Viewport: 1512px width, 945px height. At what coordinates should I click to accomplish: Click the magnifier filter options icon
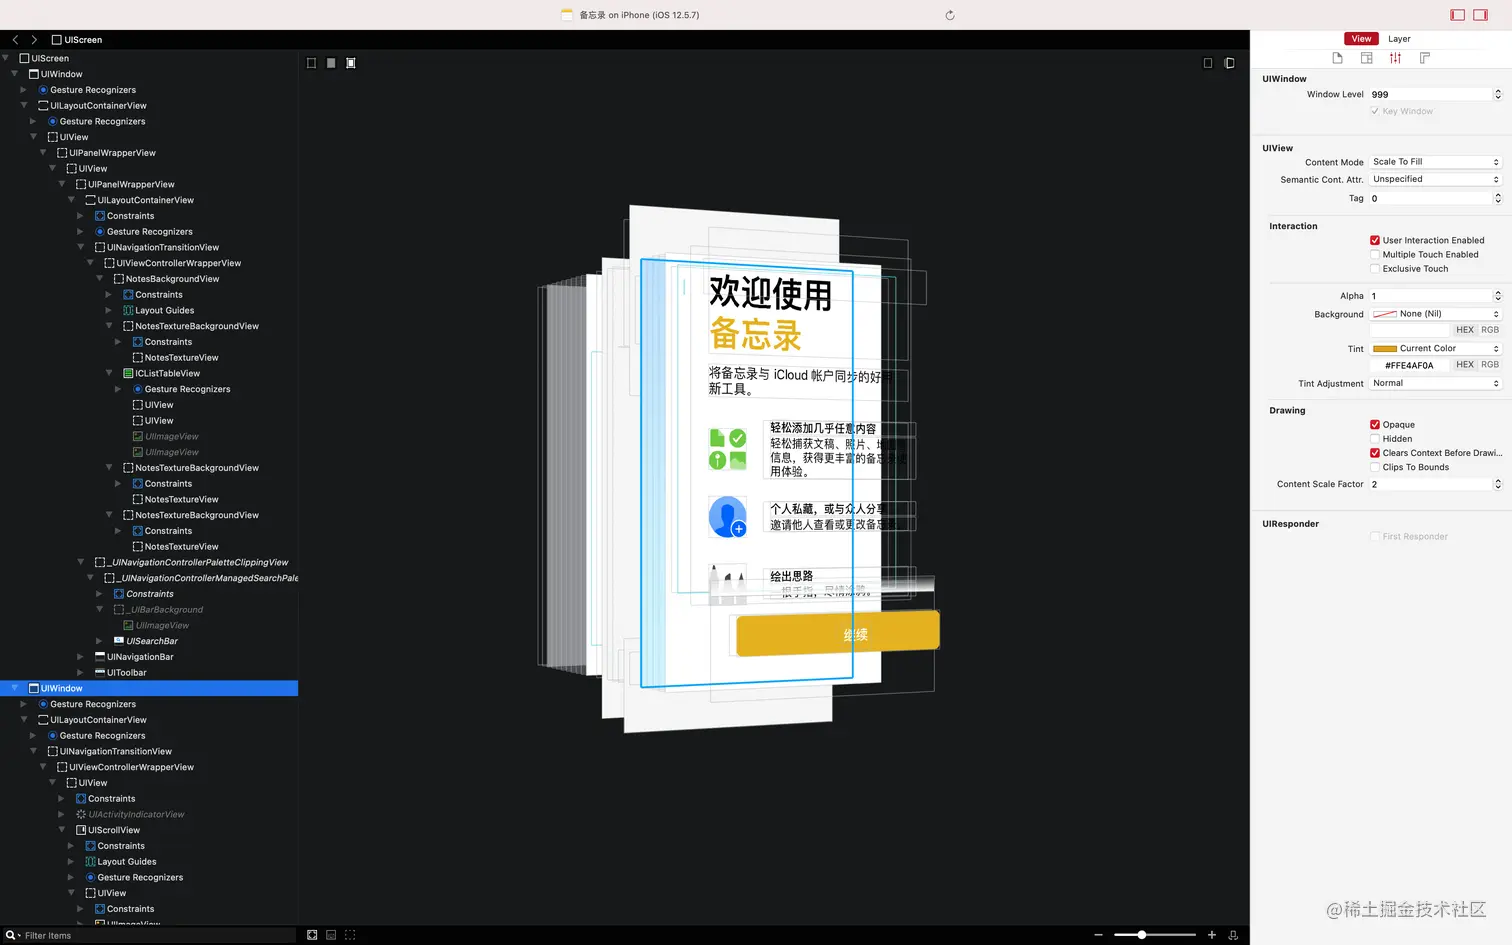coord(13,935)
